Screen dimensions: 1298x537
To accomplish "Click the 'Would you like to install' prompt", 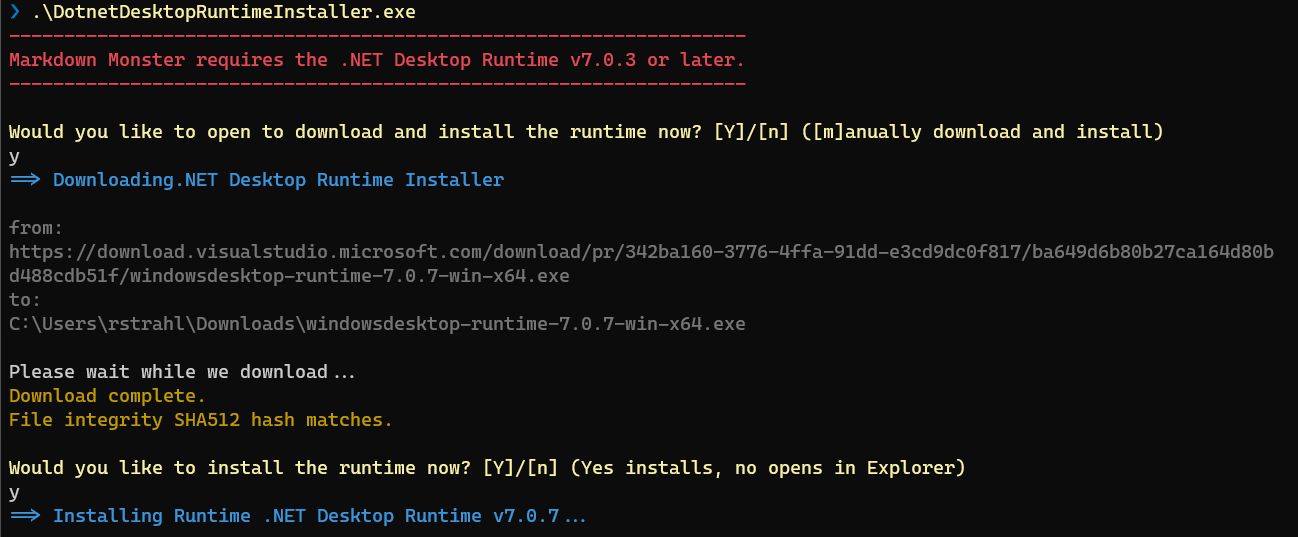I will (x=240, y=468).
